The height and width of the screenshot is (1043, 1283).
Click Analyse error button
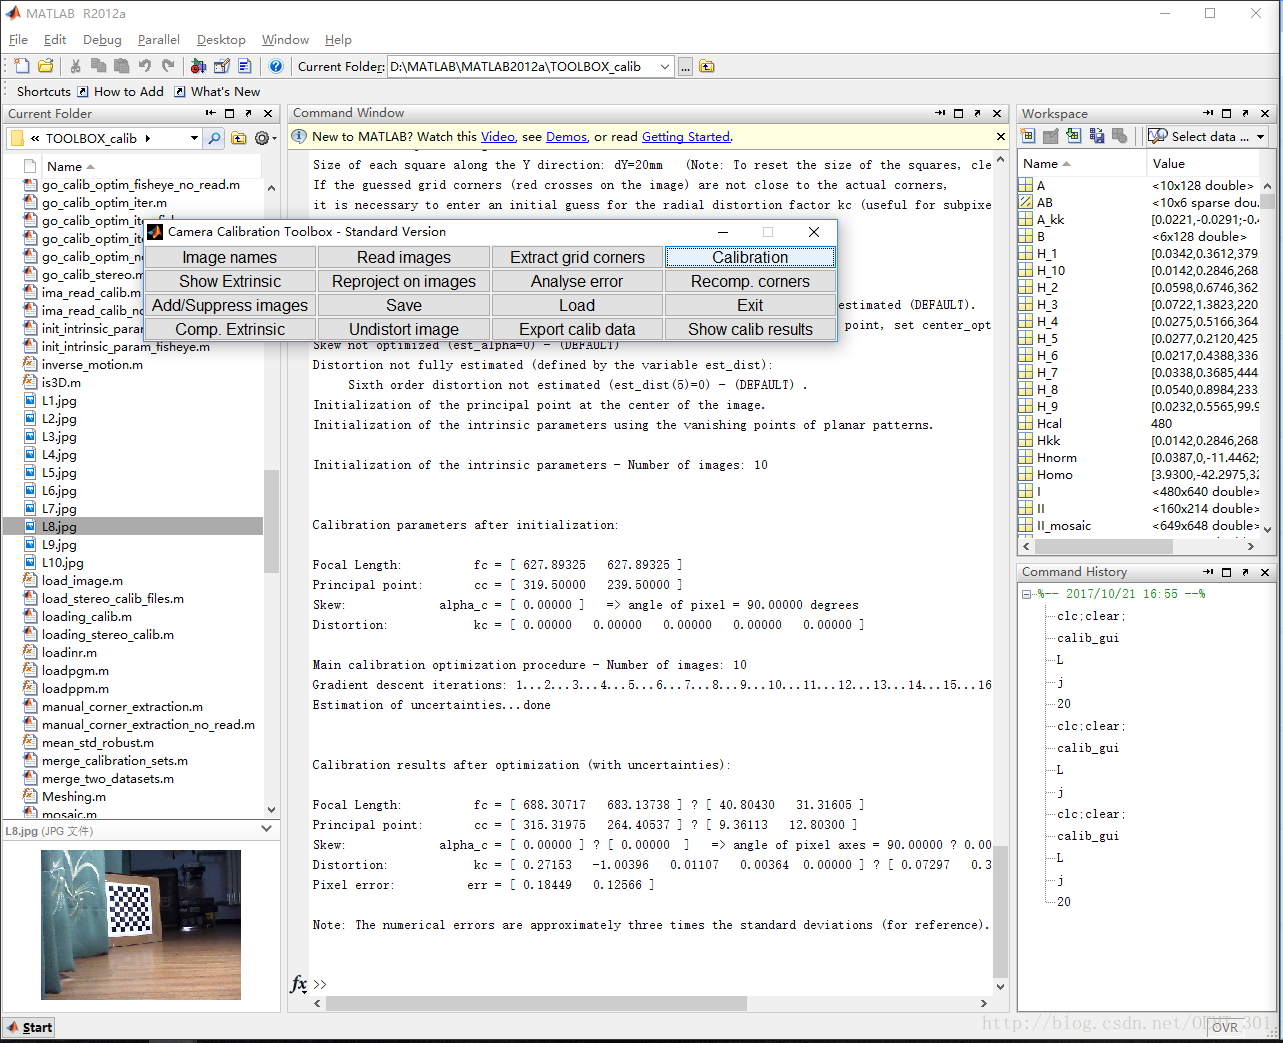tap(577, 281)
